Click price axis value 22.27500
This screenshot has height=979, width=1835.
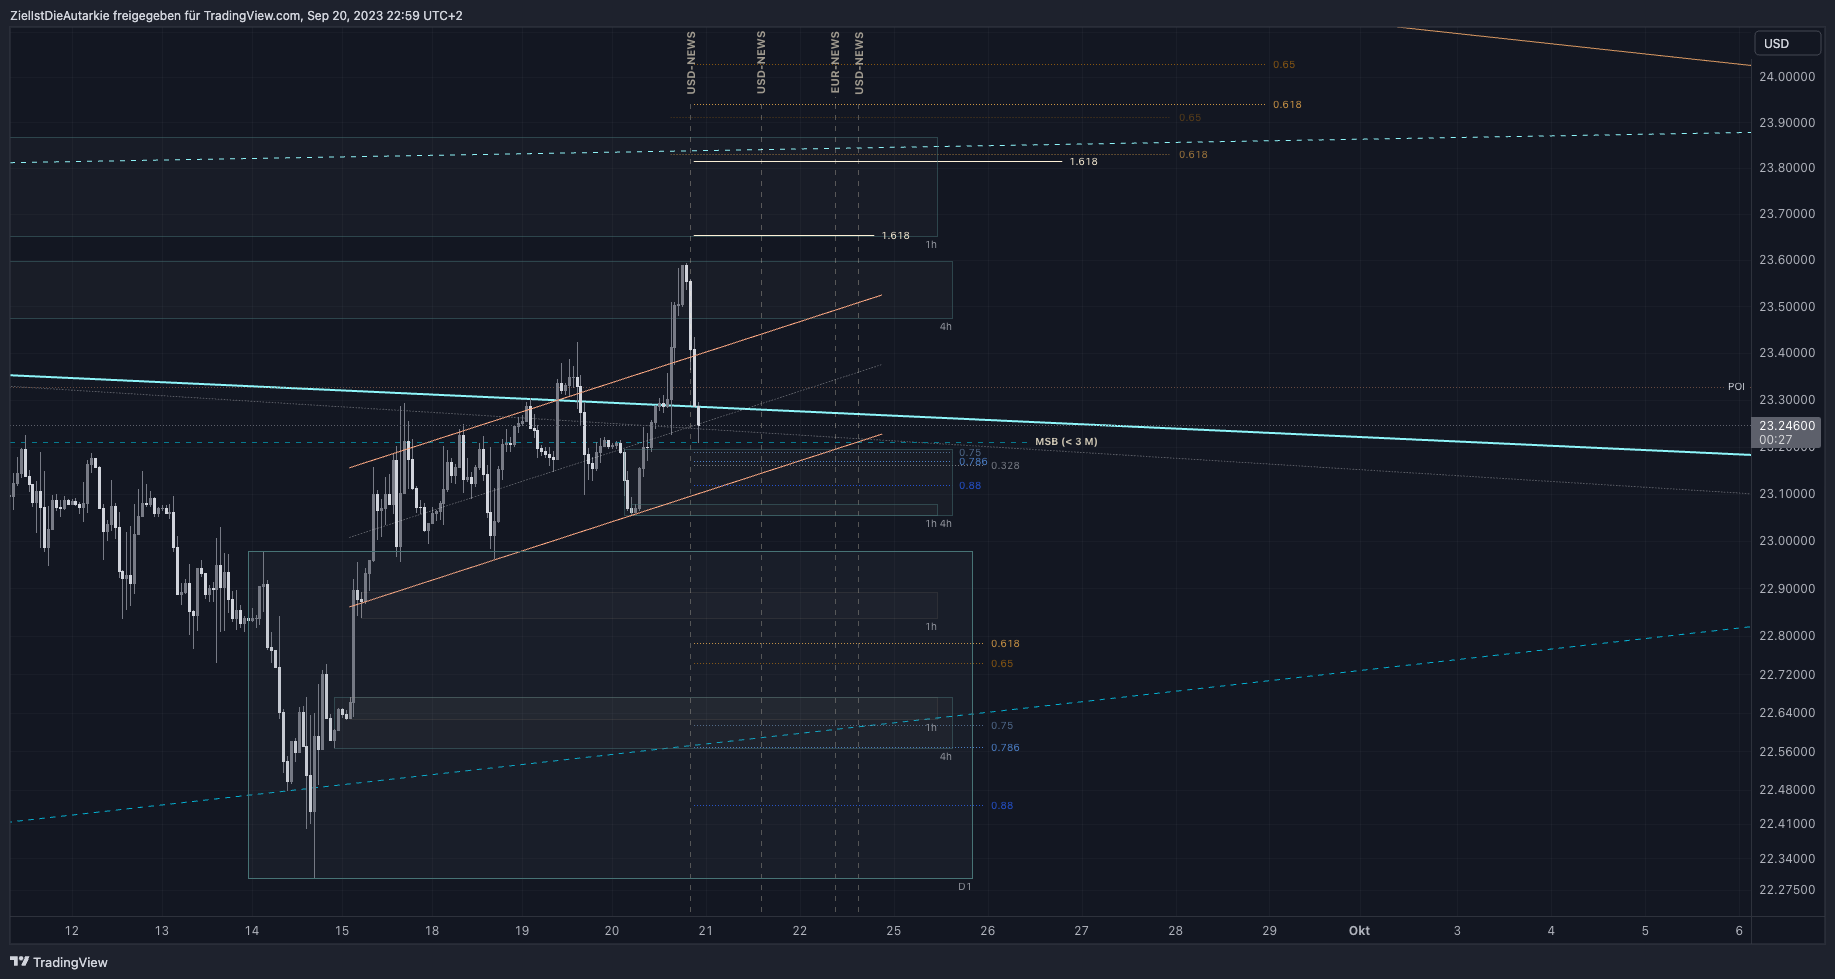click(1787, 890)
